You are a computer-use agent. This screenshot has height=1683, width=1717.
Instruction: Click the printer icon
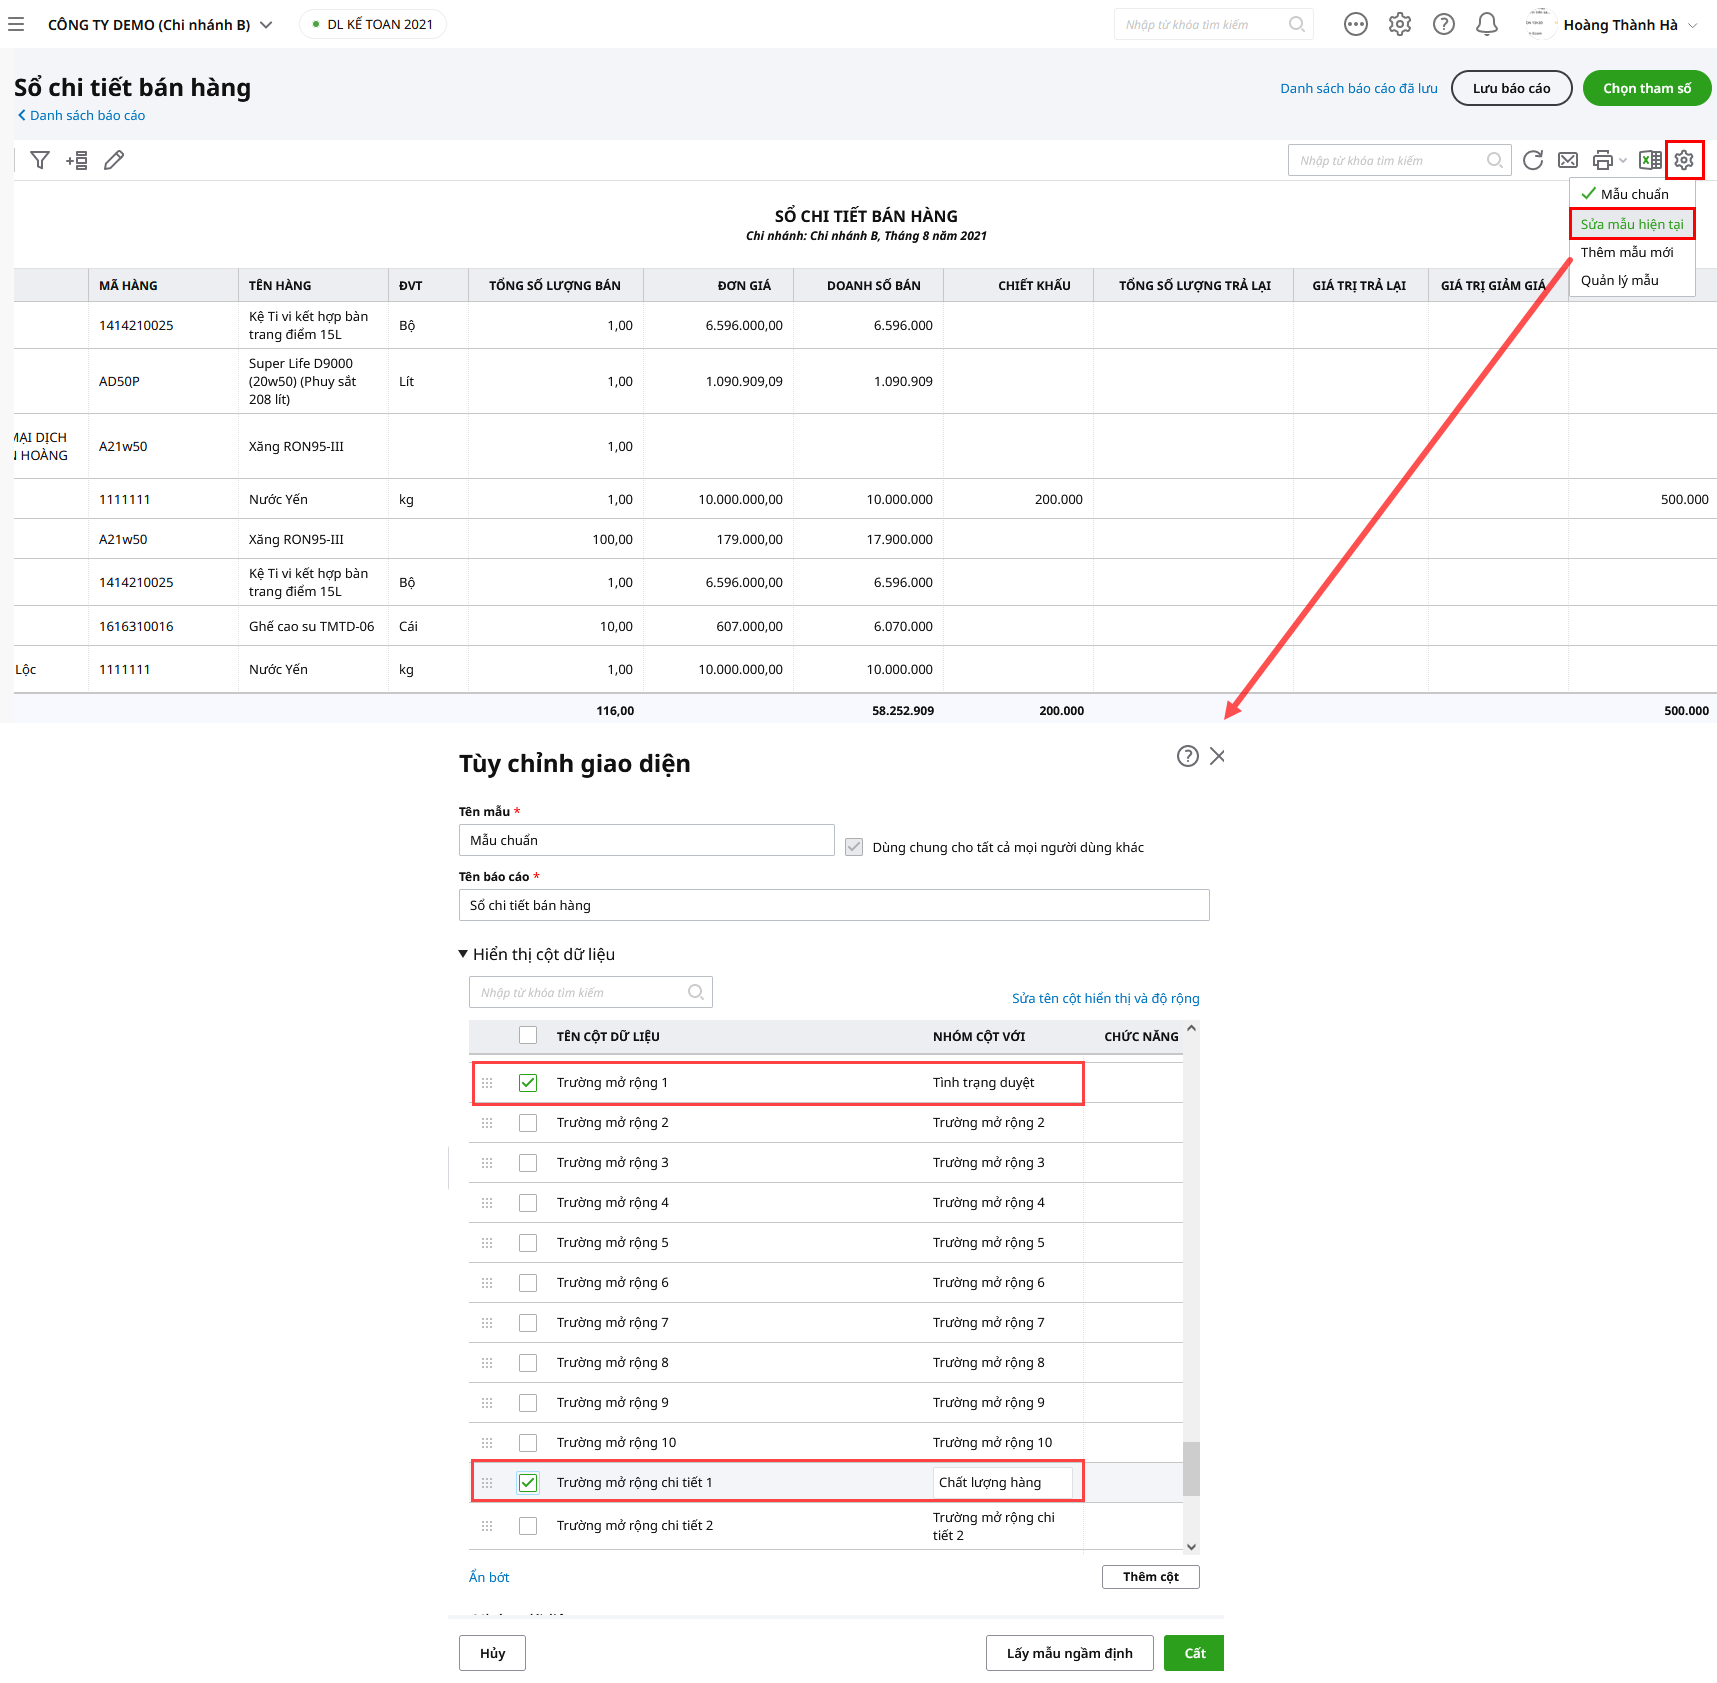pyautogui.click(x=1602, y=160)
